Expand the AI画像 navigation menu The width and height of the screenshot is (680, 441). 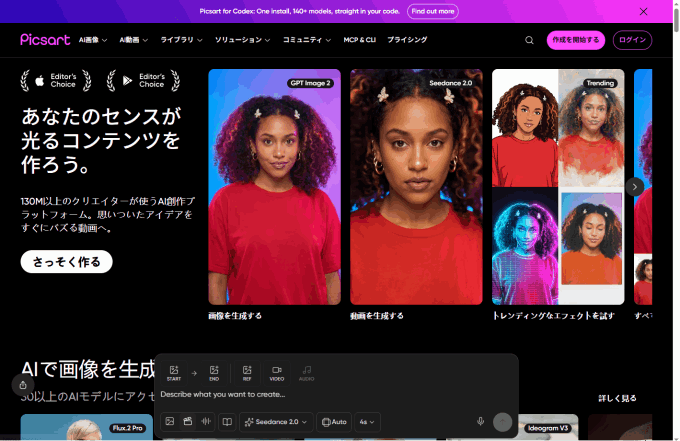(x=93, y=40)
